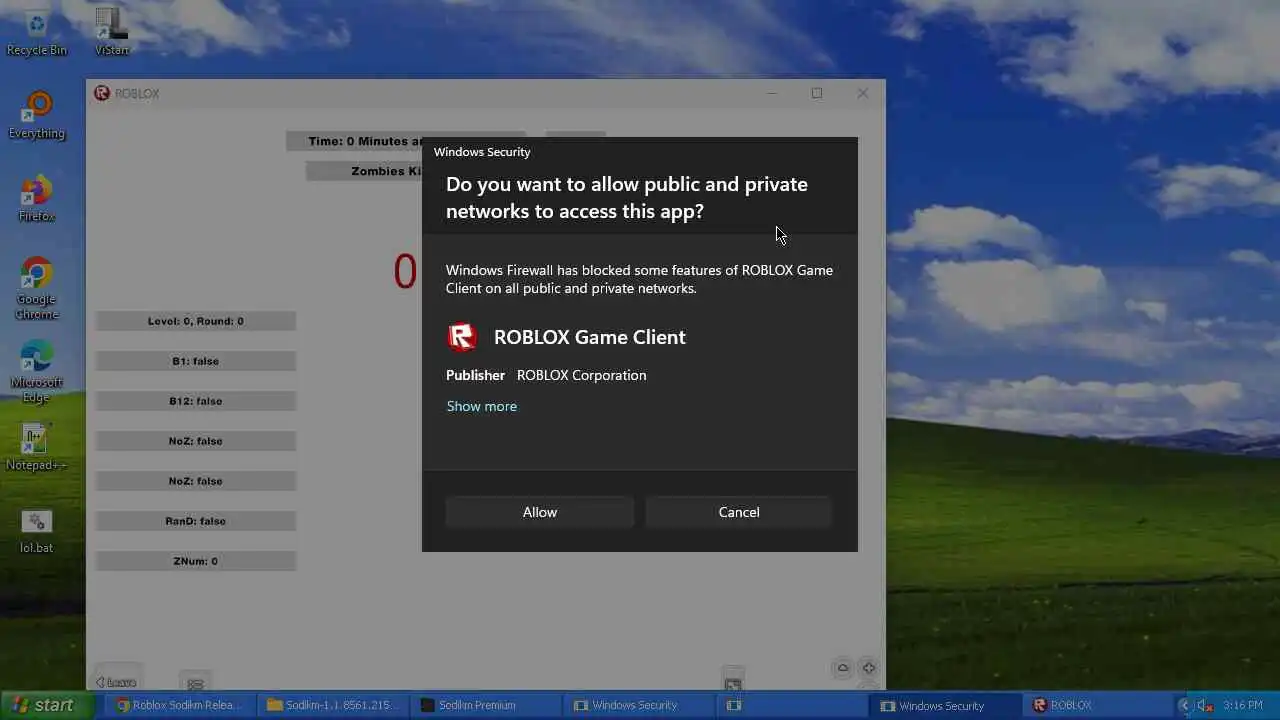1280x720 pixels.
Task: Open Recycle Bin desktop icon
Action: click(37, 32)
